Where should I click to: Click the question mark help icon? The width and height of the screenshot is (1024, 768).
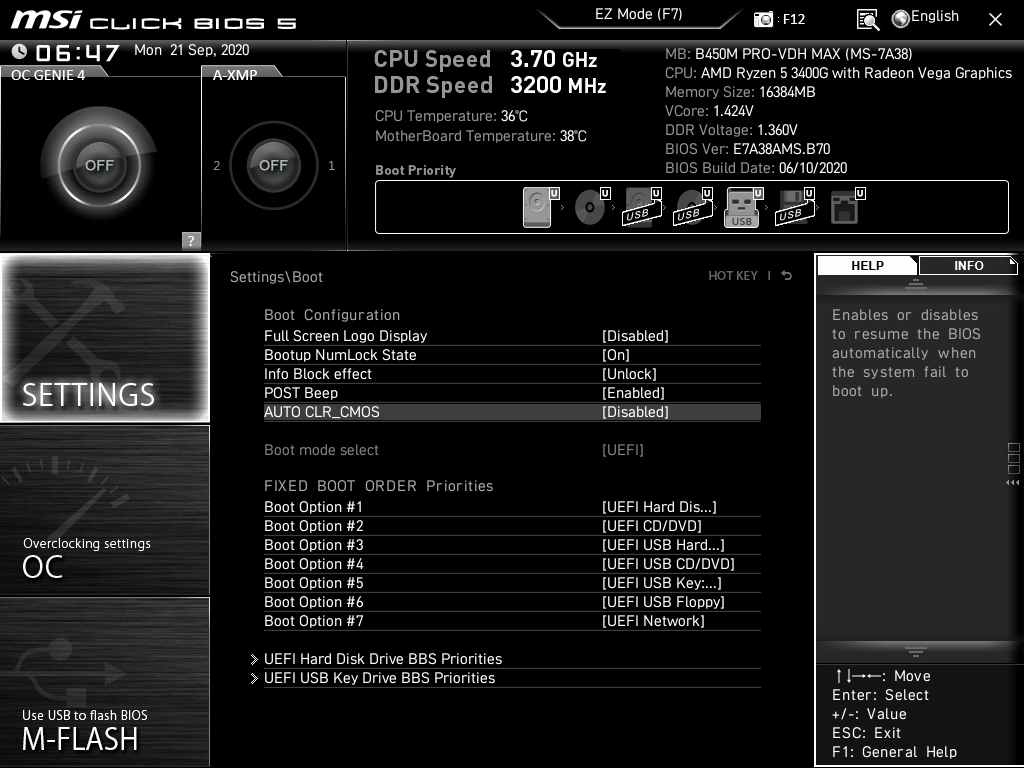(191, 240)
